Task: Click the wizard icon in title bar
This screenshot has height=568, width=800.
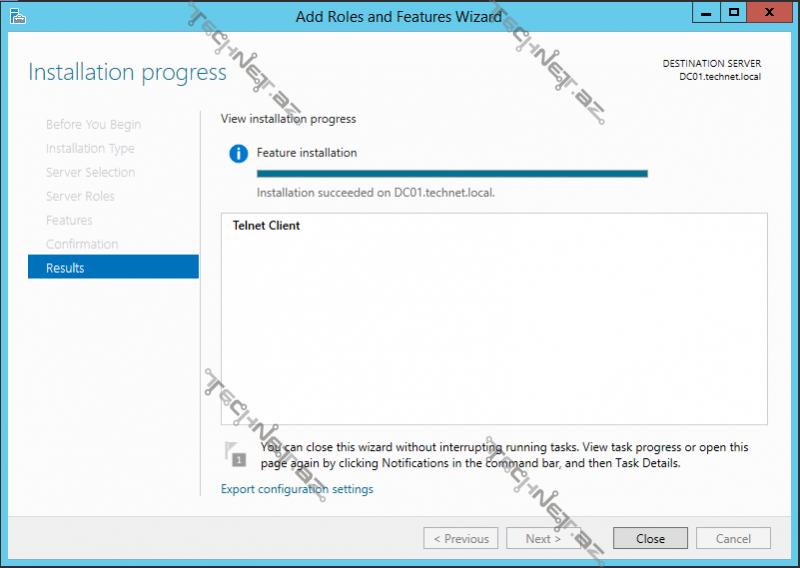Action: [18, 16]
